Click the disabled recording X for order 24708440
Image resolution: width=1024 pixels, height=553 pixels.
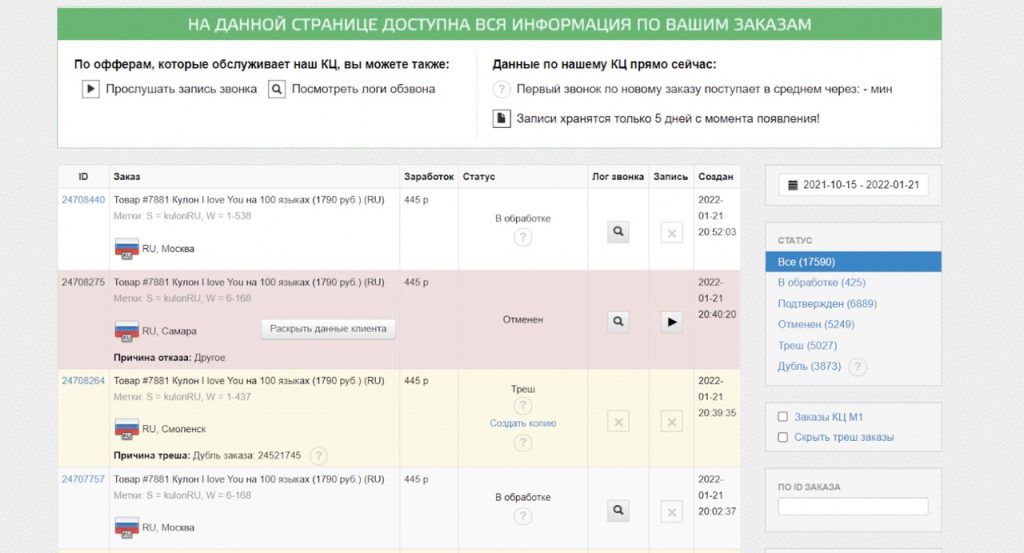click(x=671, y=233)
